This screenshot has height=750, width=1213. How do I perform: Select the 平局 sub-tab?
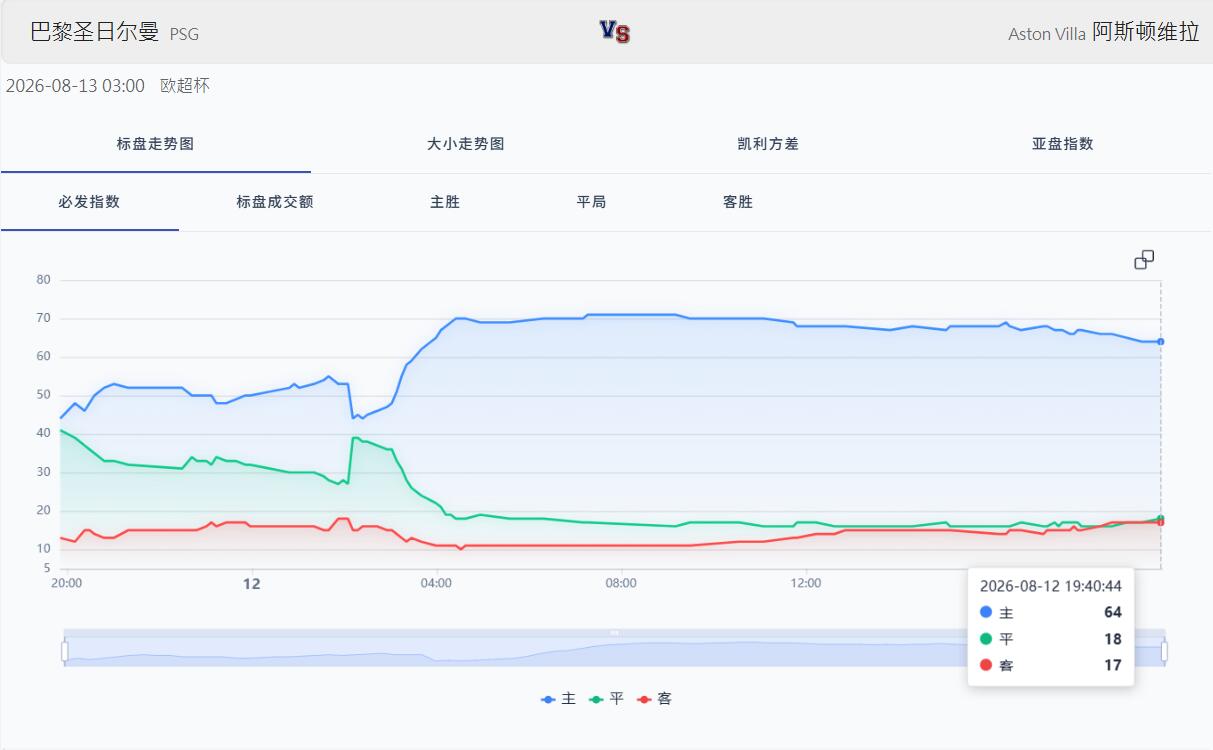[x=591, y=202]
